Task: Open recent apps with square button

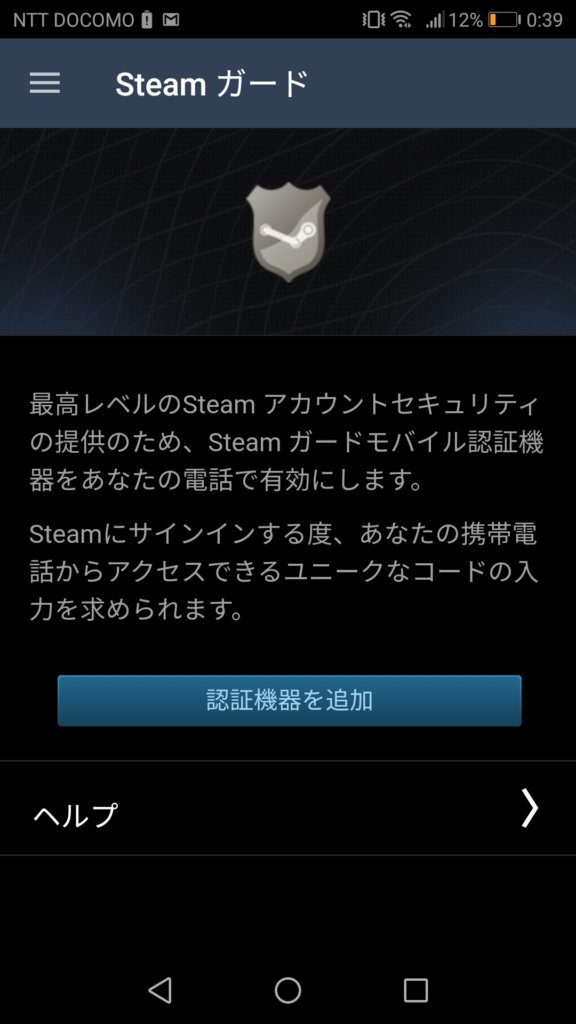Action: tap(415, 990)
